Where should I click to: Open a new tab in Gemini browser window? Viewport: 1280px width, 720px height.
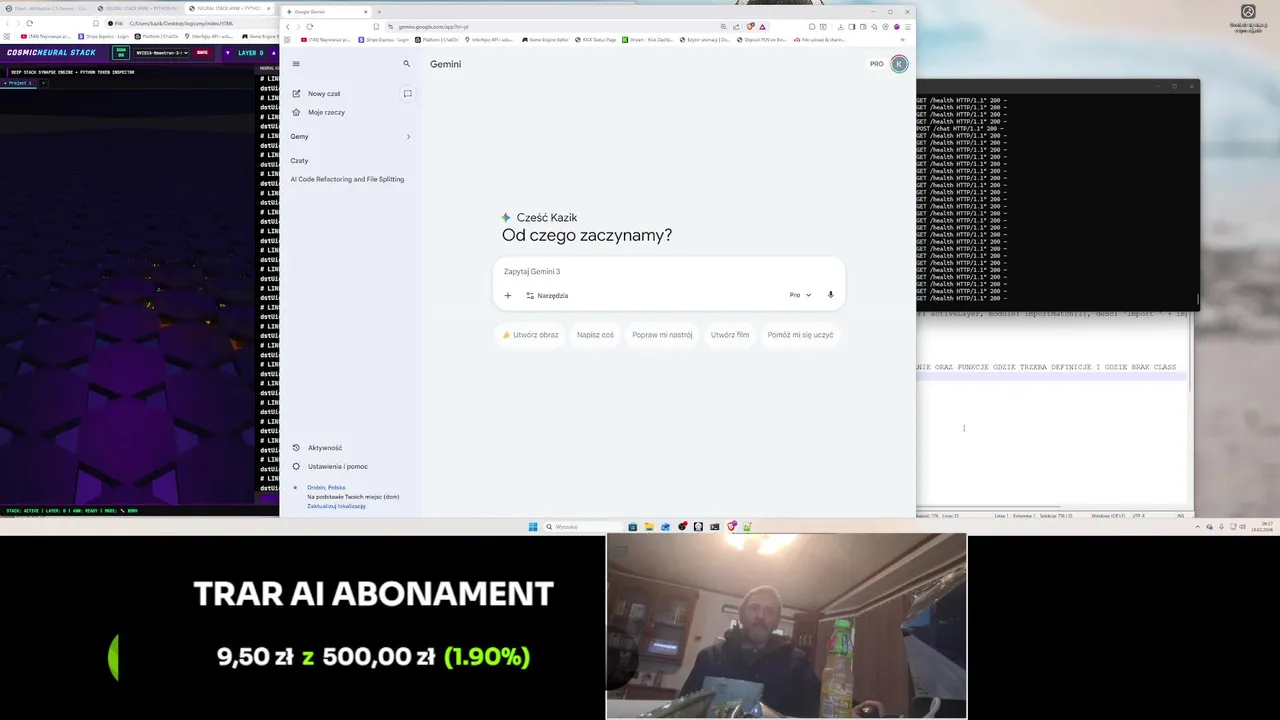[x=379, y=12]
